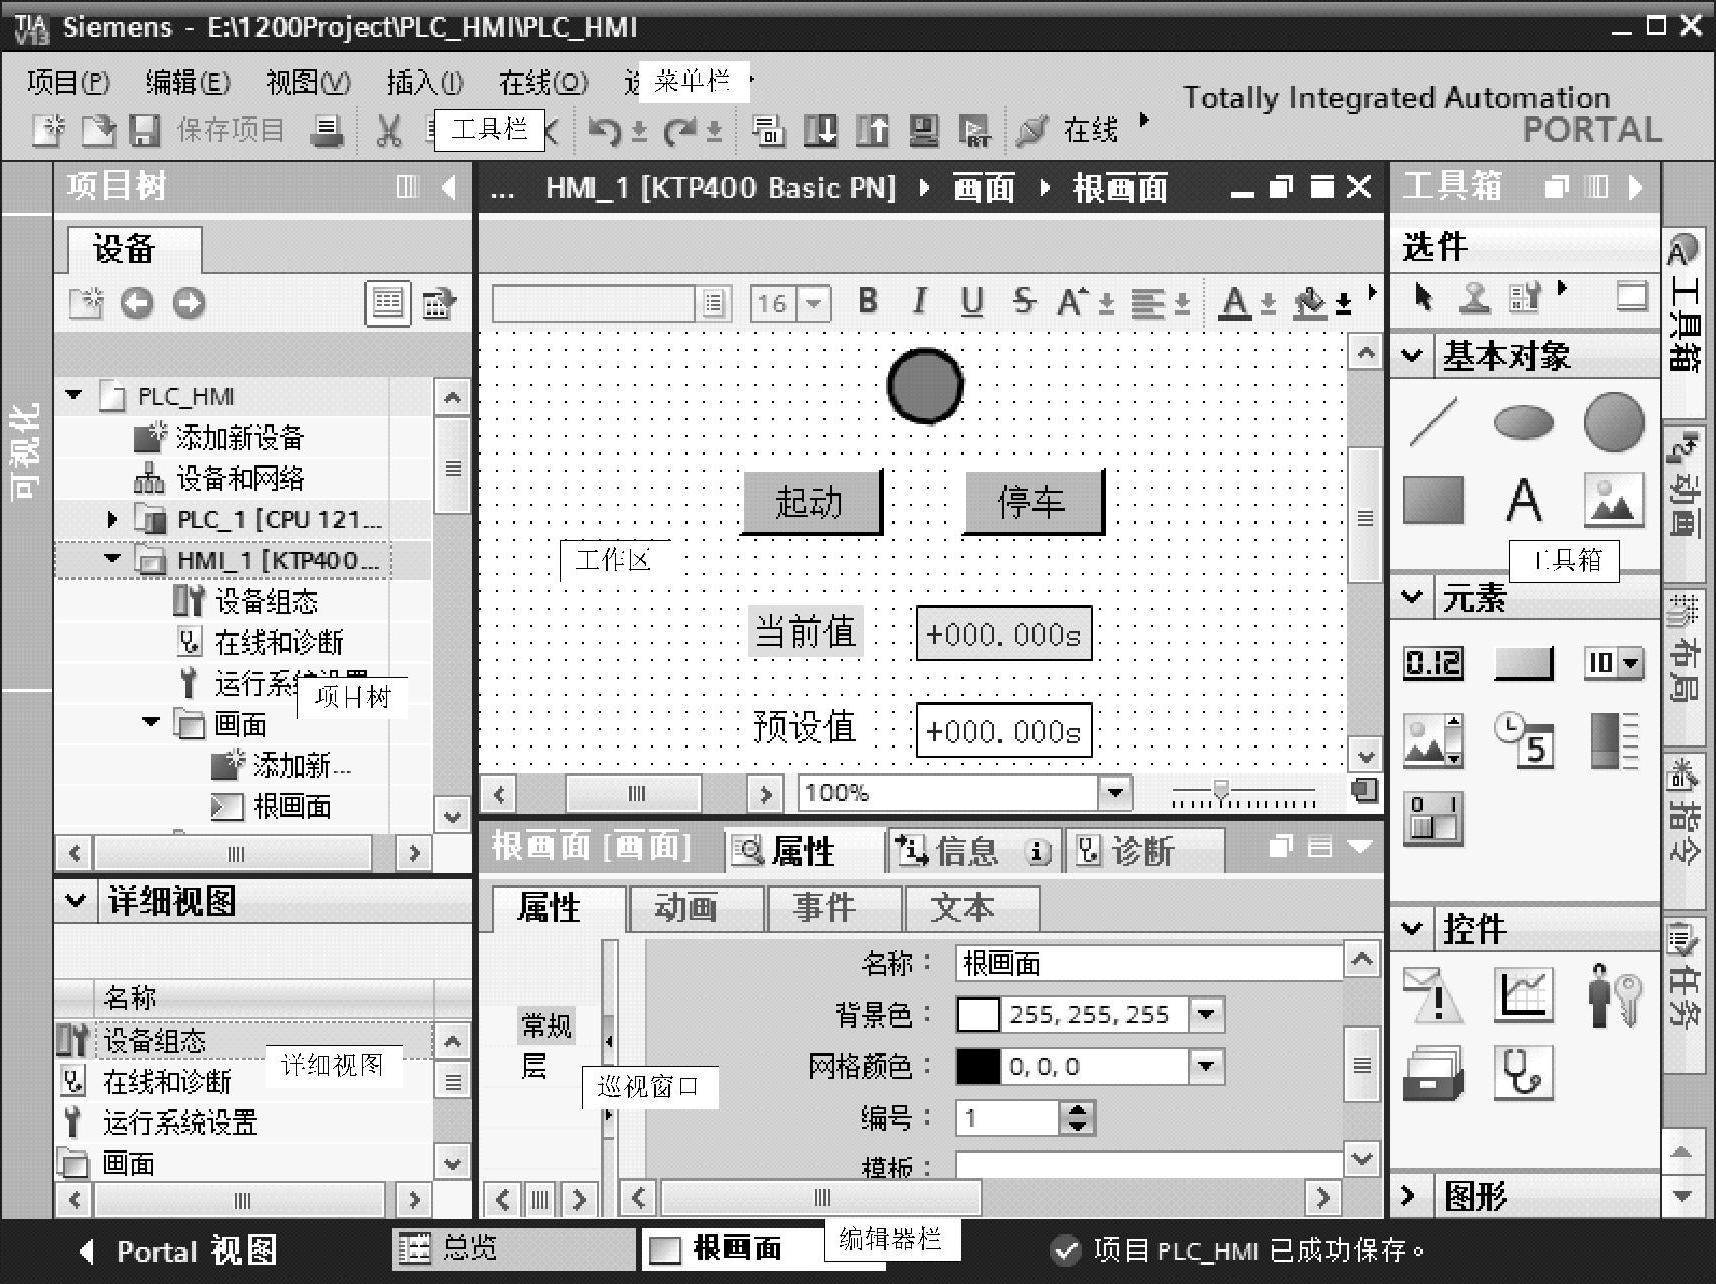This screenshot has height=1284, width=1716.
Task: Download to device toolbar icon
Action: click(x=821, y=131)
